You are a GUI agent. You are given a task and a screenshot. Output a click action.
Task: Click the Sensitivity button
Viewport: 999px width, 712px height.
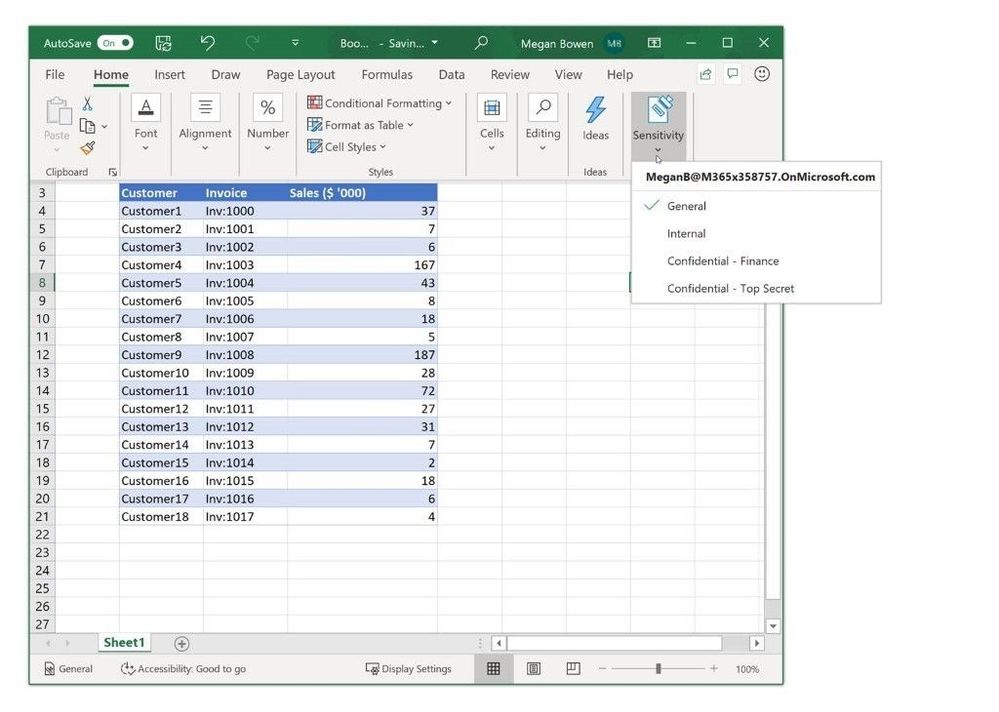coord(658,126)
